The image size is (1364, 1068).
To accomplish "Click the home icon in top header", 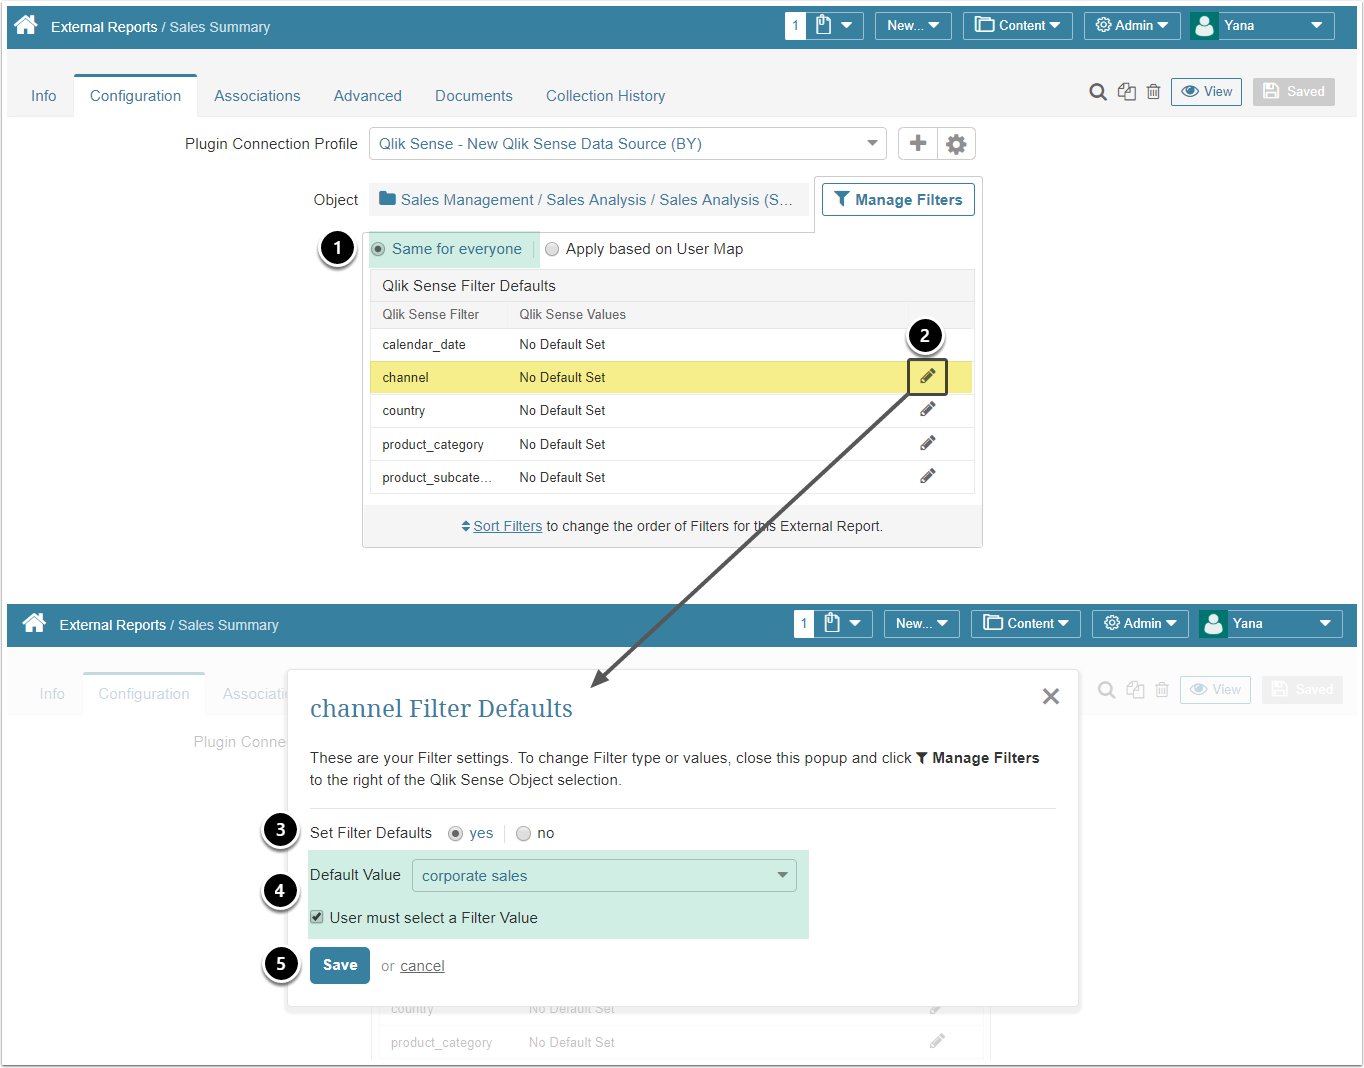I will 26,25.
